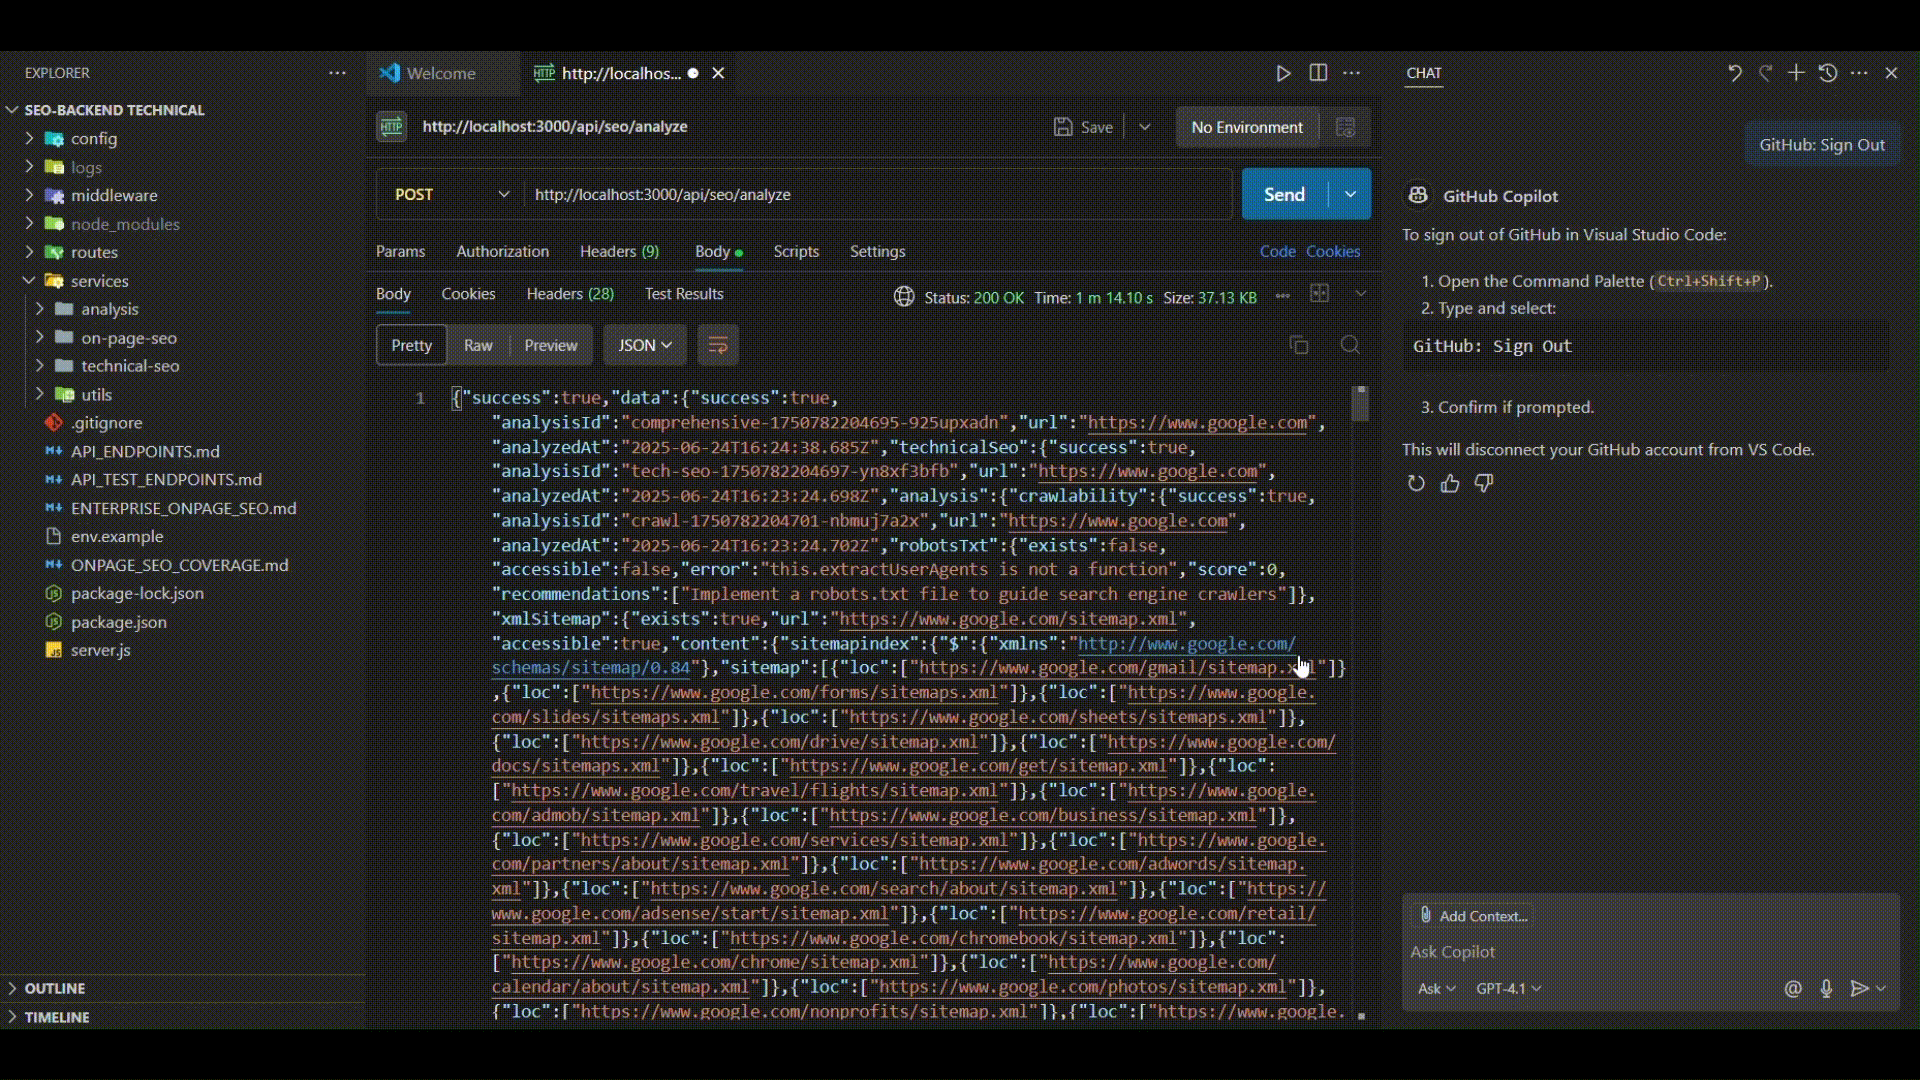
Task: Switch to the Welcome tab
Action: pyautogui.click(x=441, y=73)
